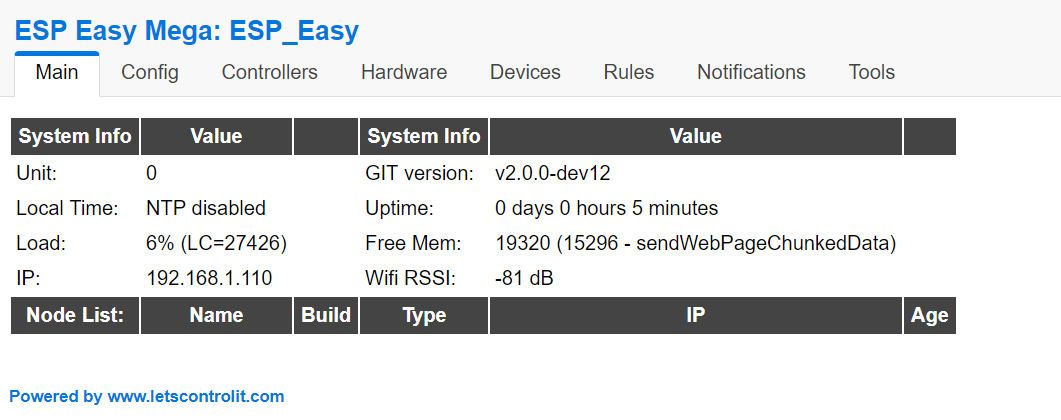Click the IP address 192.168.1.110
Screen dimensions: 1061x420
[x=209, y=278]
